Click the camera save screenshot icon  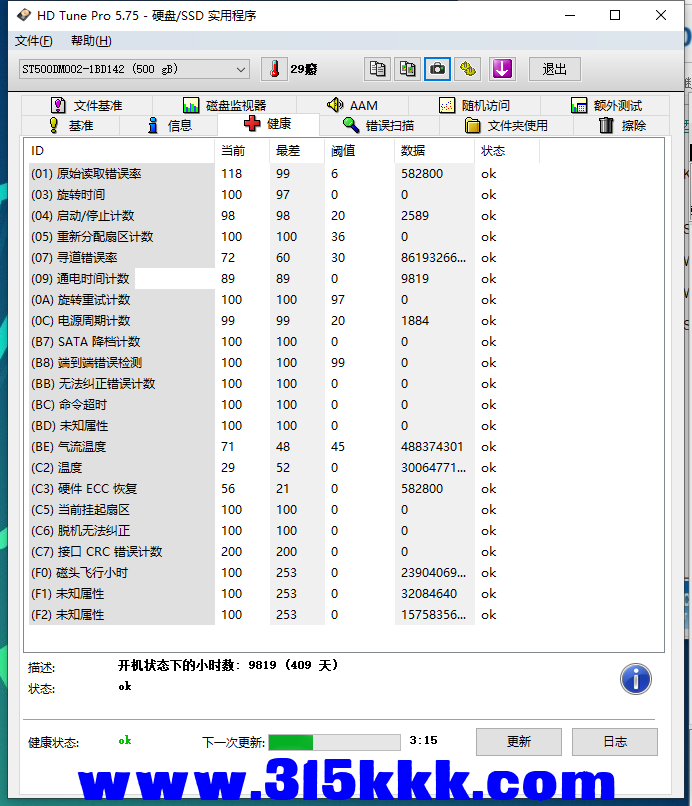click(438, 69)
